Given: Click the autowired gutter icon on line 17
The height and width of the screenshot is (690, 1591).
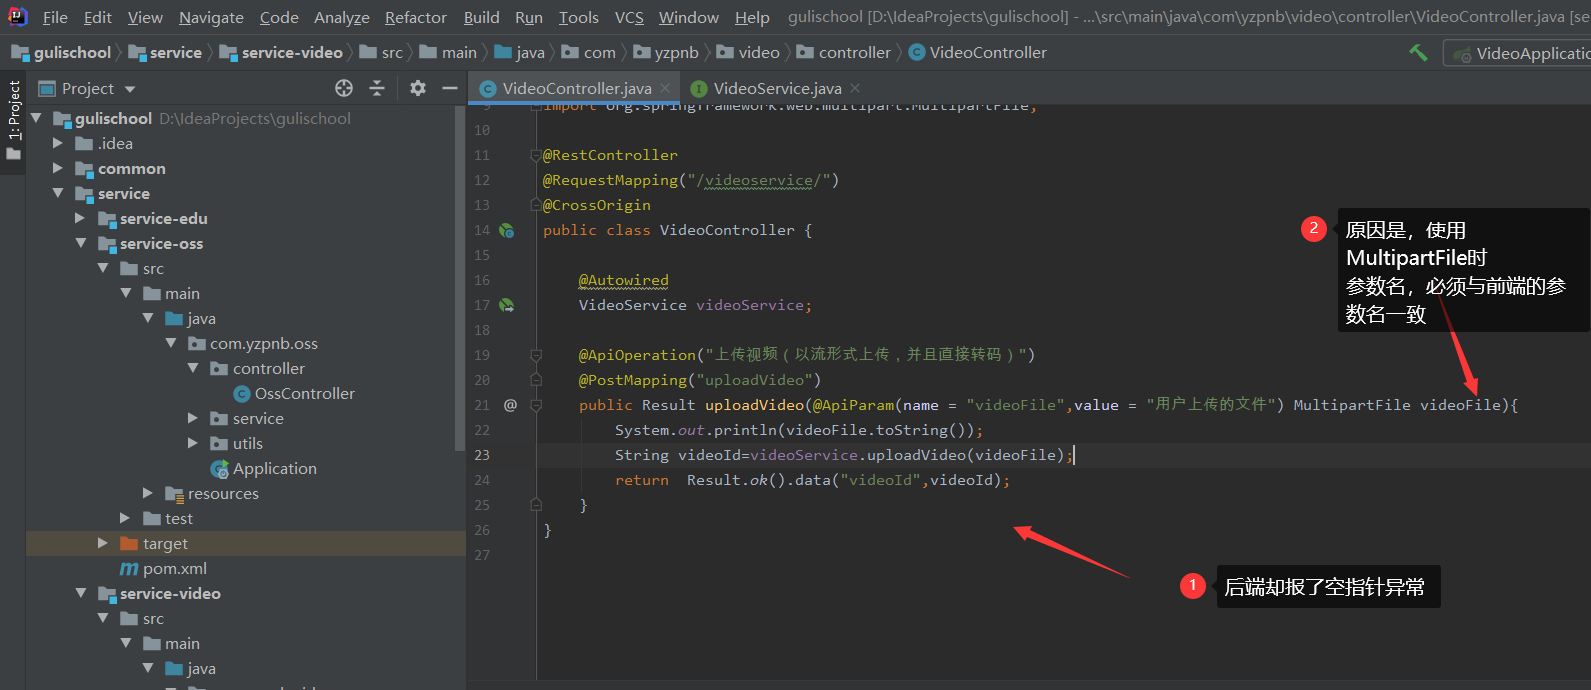Looking at the screenshot, I should click(x=507, y=305).
